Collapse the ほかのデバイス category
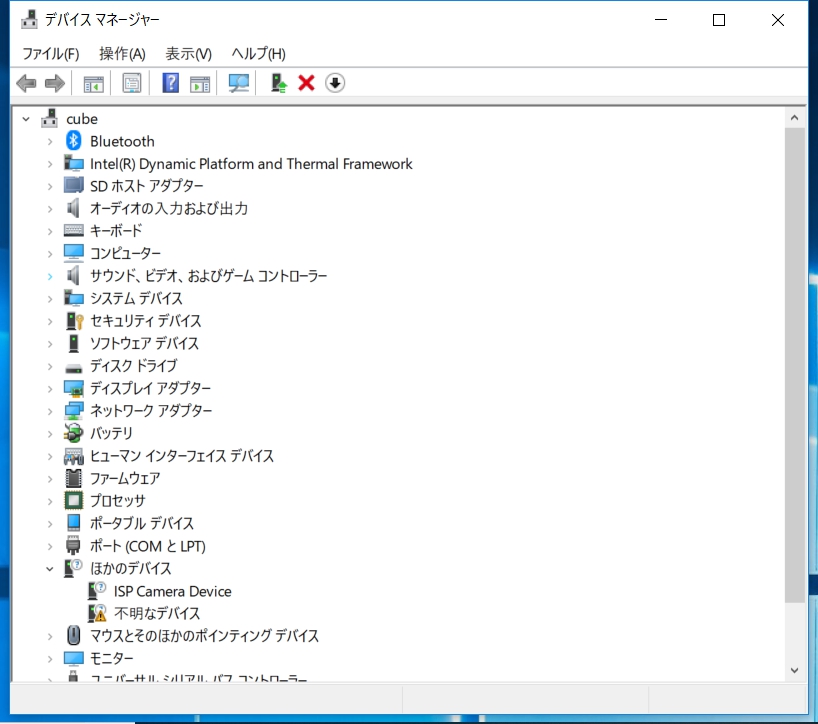 pos(50,568)
